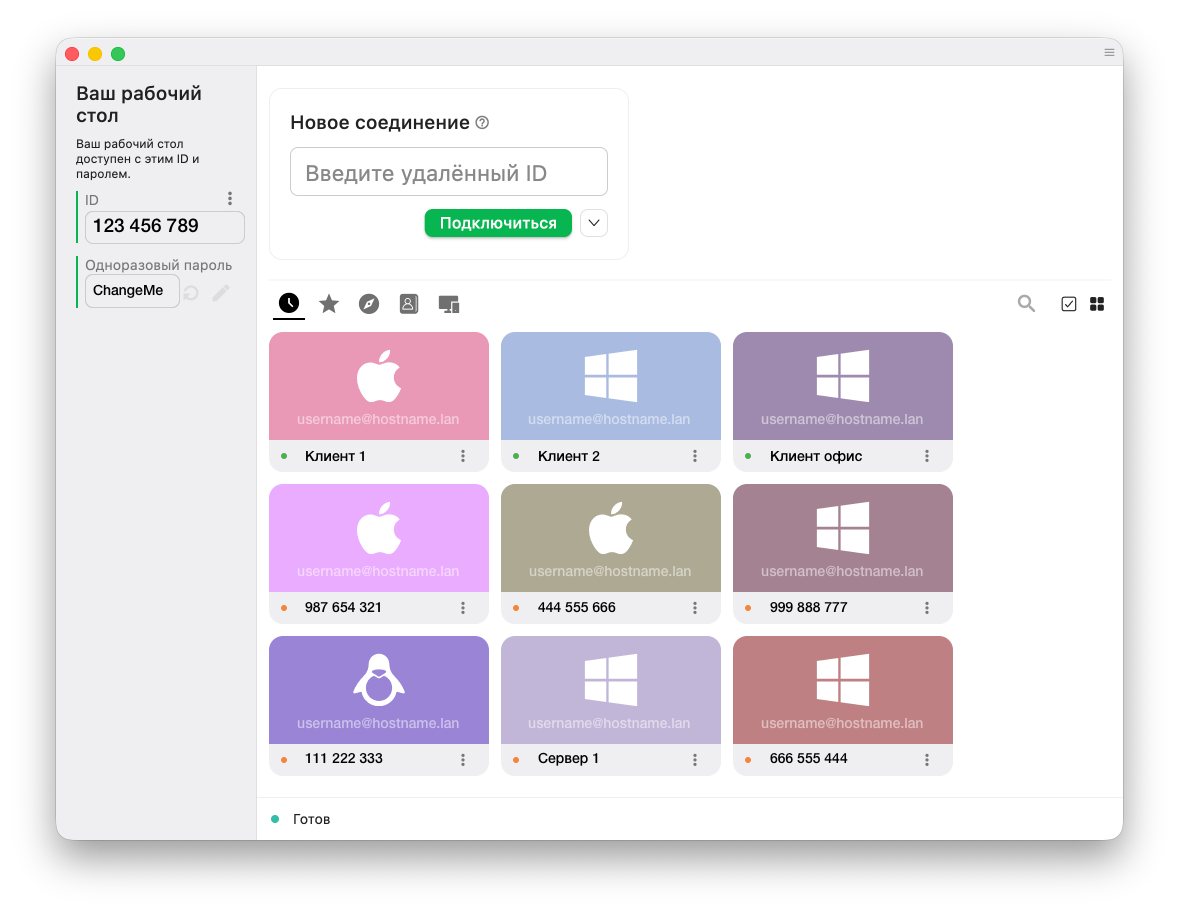1179x914 pixels.
Task: Expand the dropdown arrow beside Подключиться
Action: tap(594, 223)
